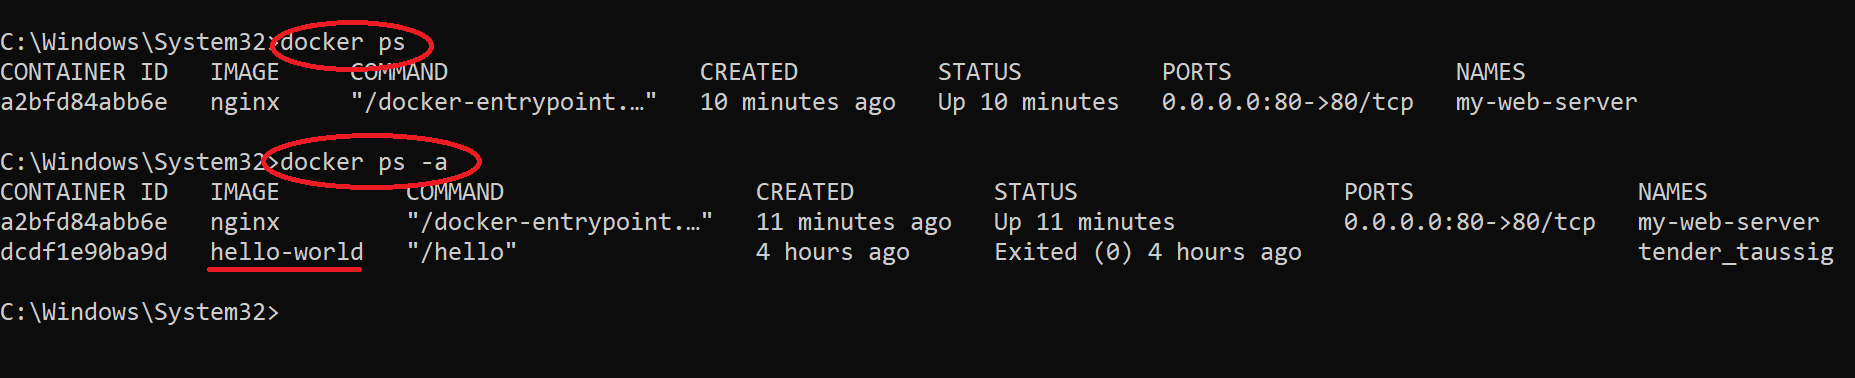Viewport: 1855px width, 378px height.
Task: Click 'my-web-server' in the second table
Action: 1729,222
